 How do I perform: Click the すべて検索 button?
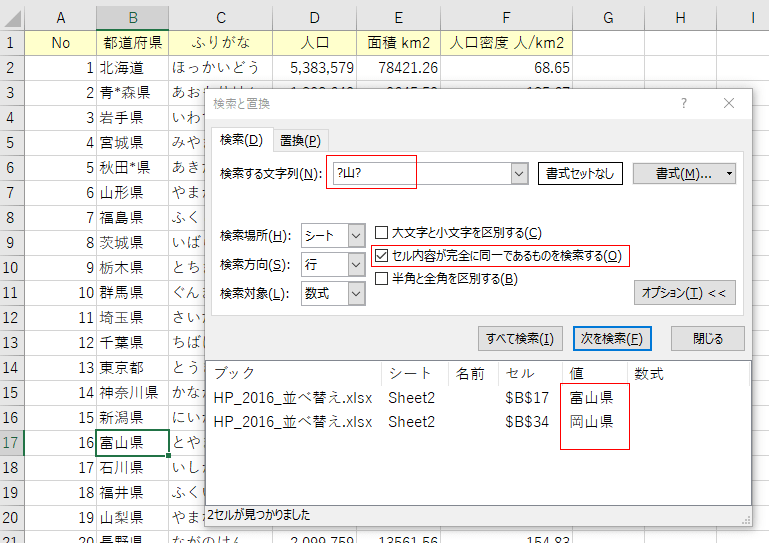[520, 338]
